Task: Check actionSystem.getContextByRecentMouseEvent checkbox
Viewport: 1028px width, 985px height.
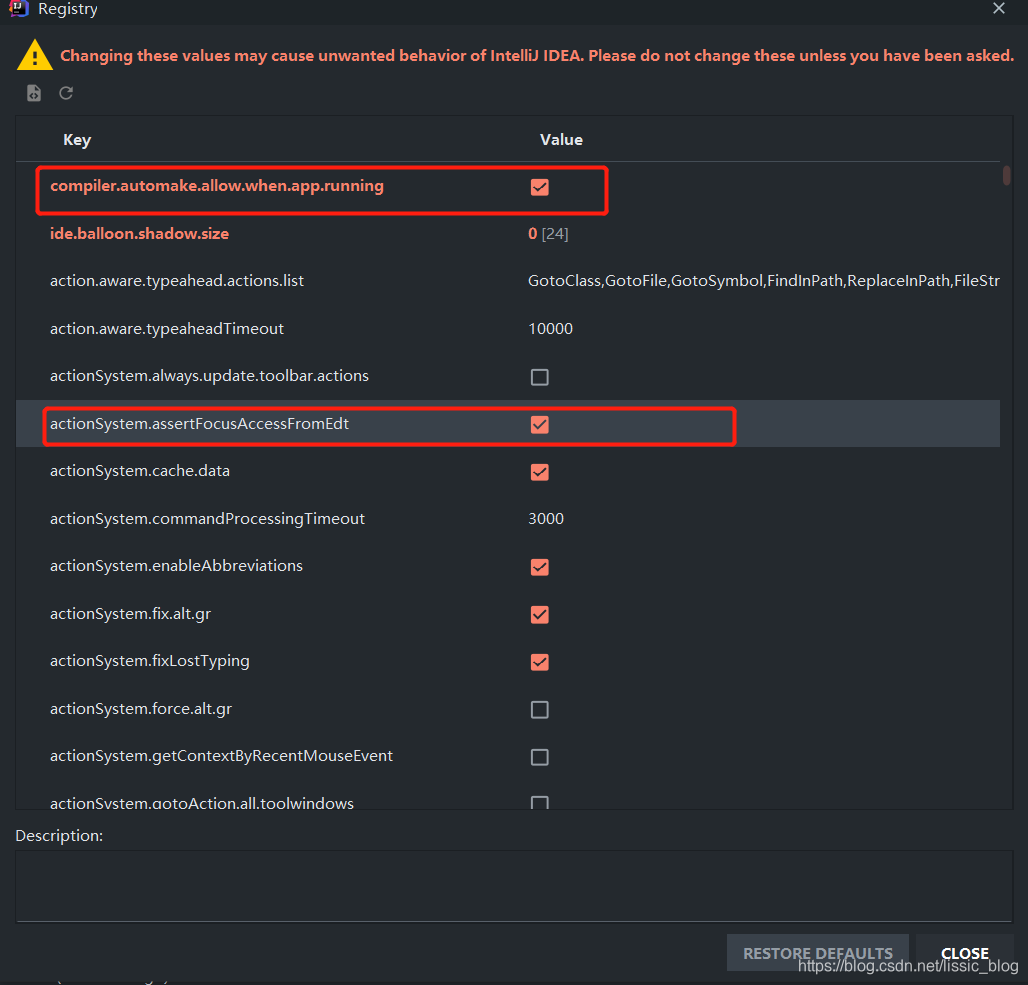Action: 540,757
